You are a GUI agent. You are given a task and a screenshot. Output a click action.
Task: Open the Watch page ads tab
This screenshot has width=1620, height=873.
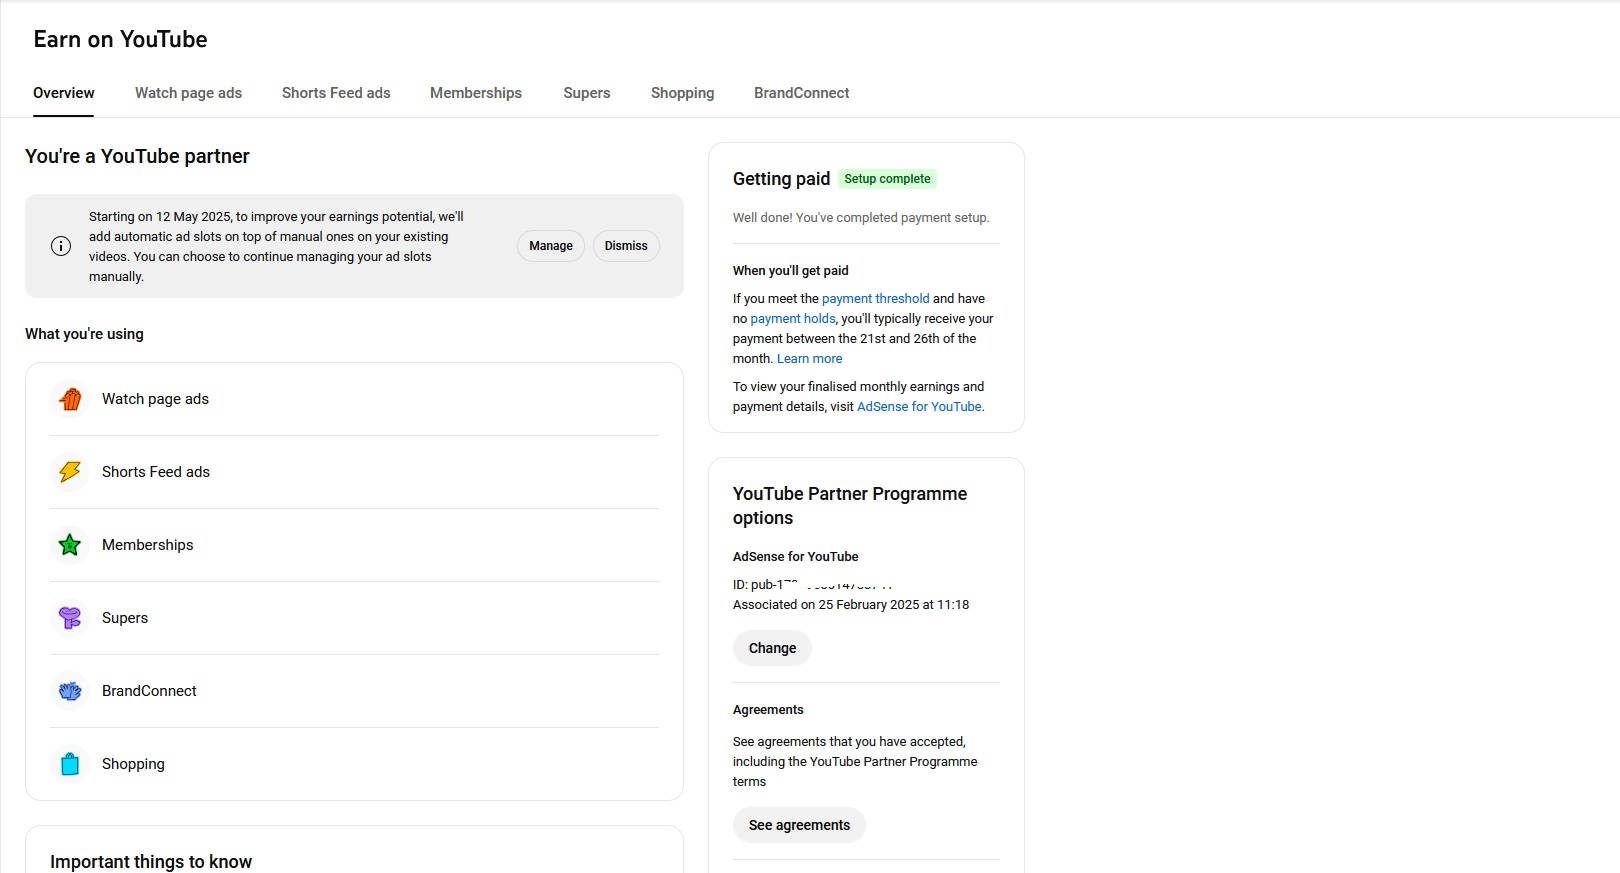(188, 93)
